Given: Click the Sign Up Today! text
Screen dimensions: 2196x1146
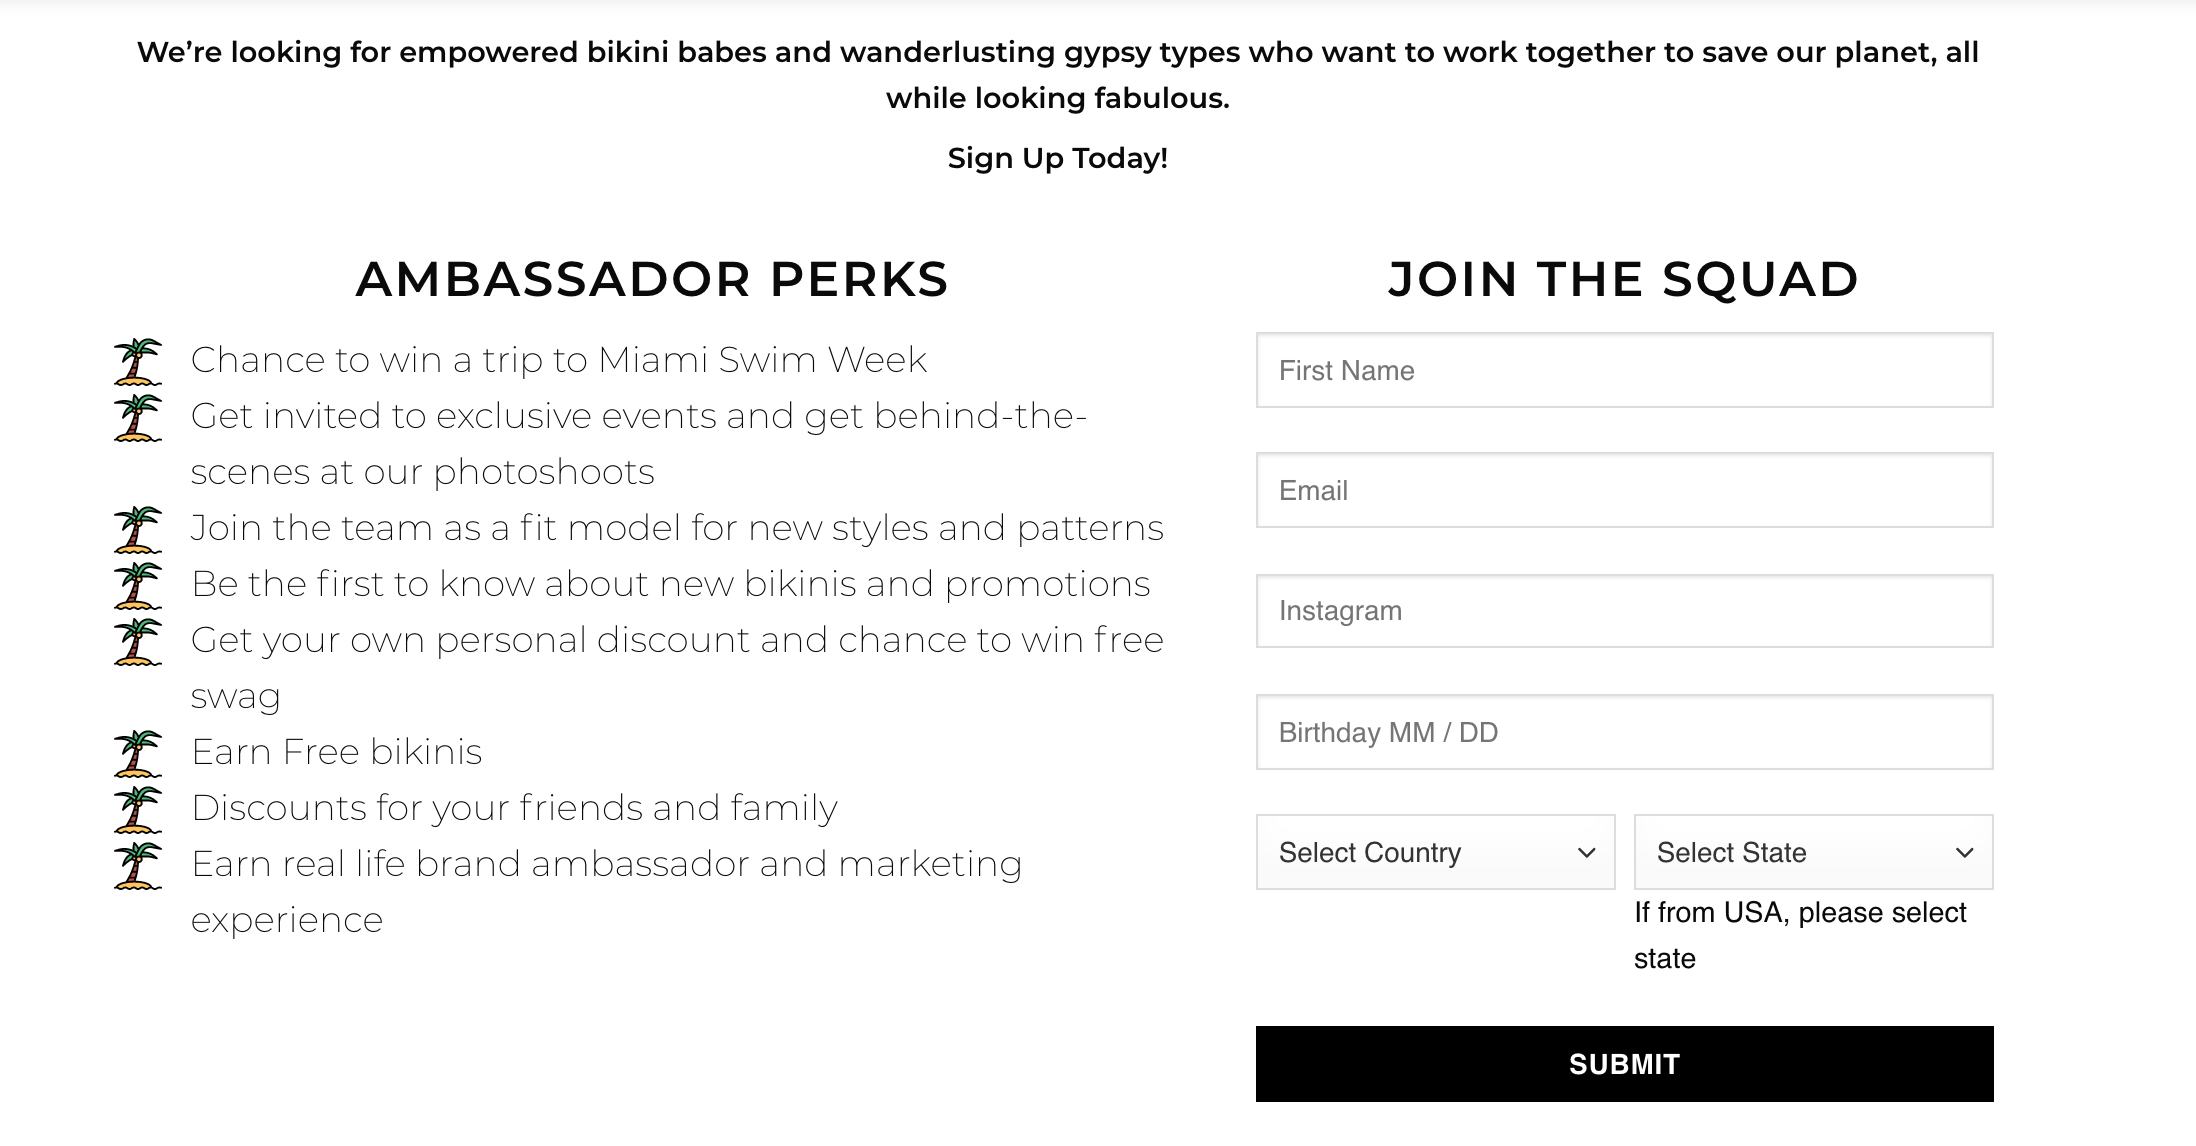Looking at the screenshot, I should [1057, 157].
